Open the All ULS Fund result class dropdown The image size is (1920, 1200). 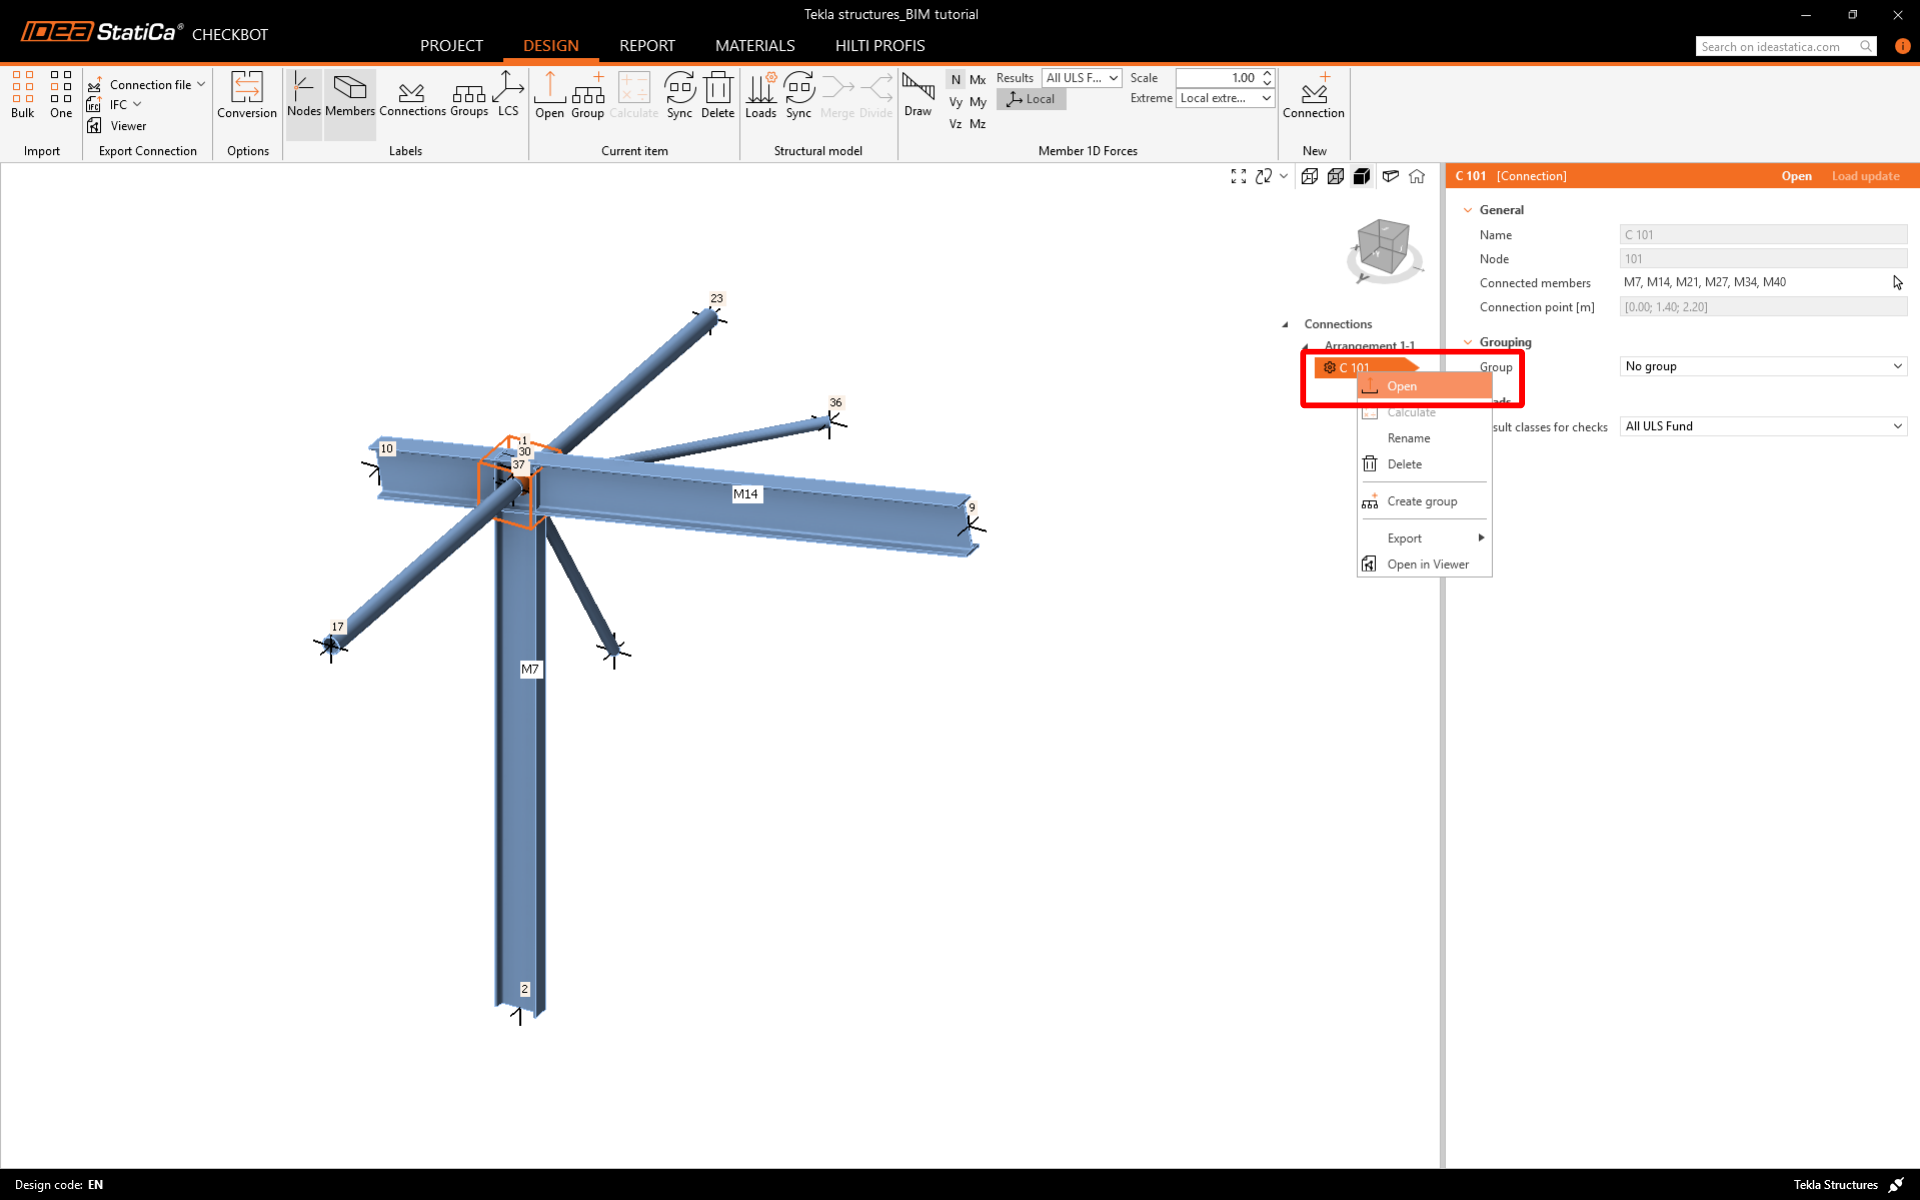coord(1762,426)
